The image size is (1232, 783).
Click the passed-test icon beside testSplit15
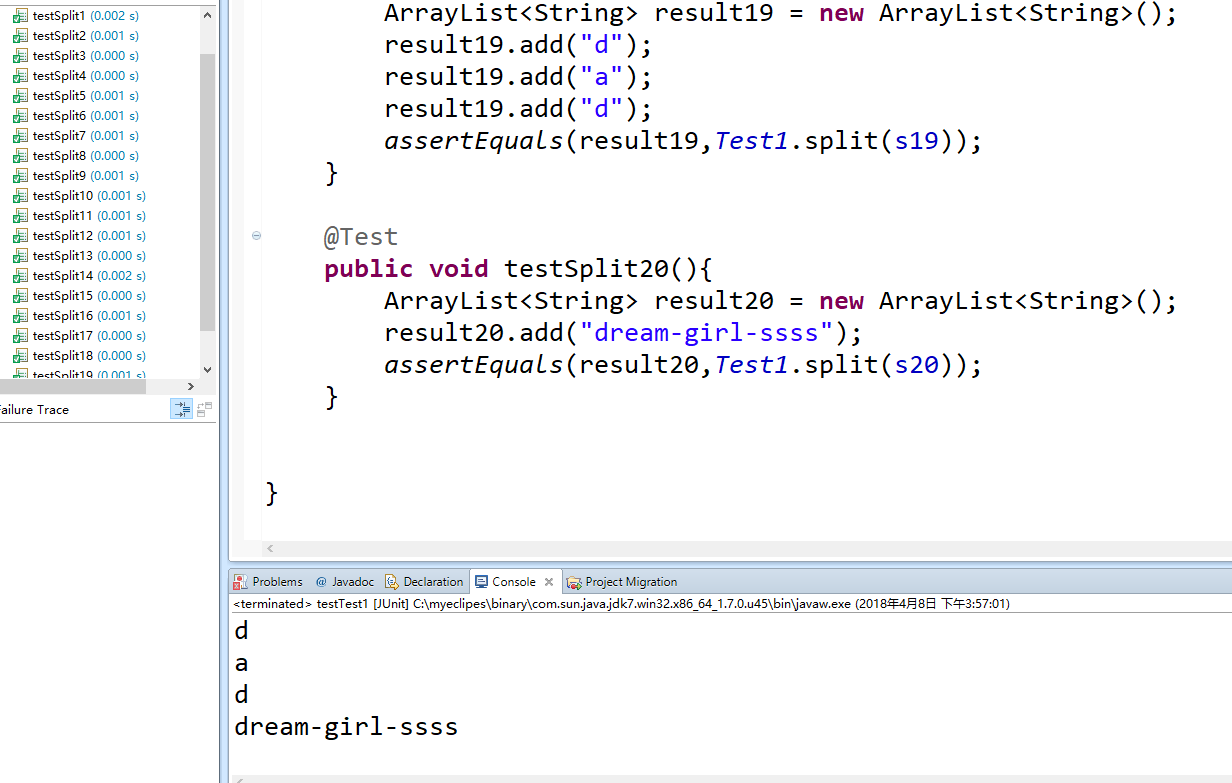click(20, 296)
